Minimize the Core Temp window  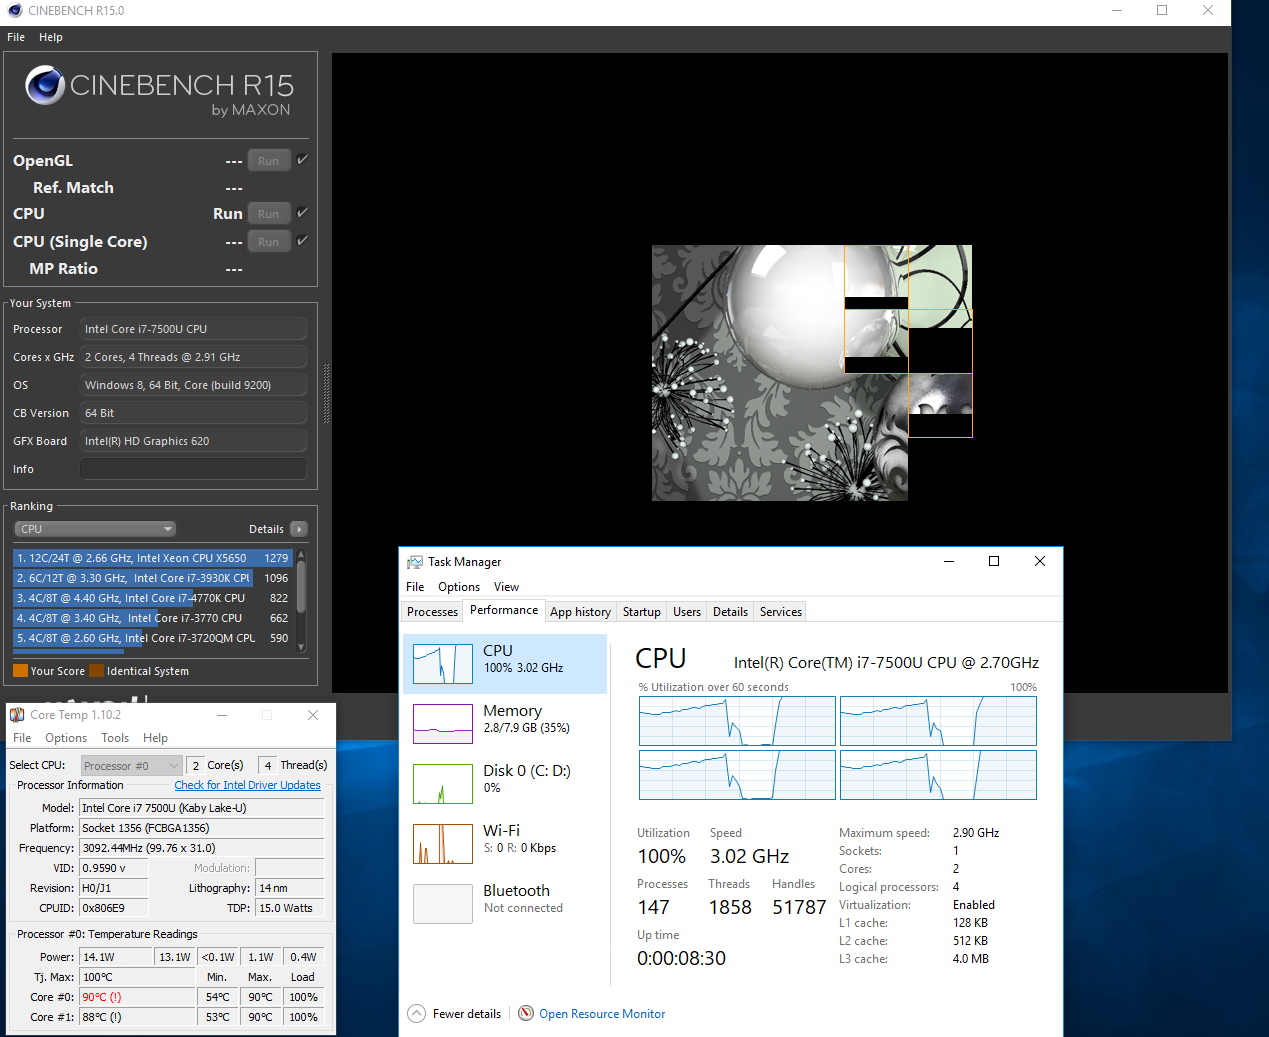(222, 715)
